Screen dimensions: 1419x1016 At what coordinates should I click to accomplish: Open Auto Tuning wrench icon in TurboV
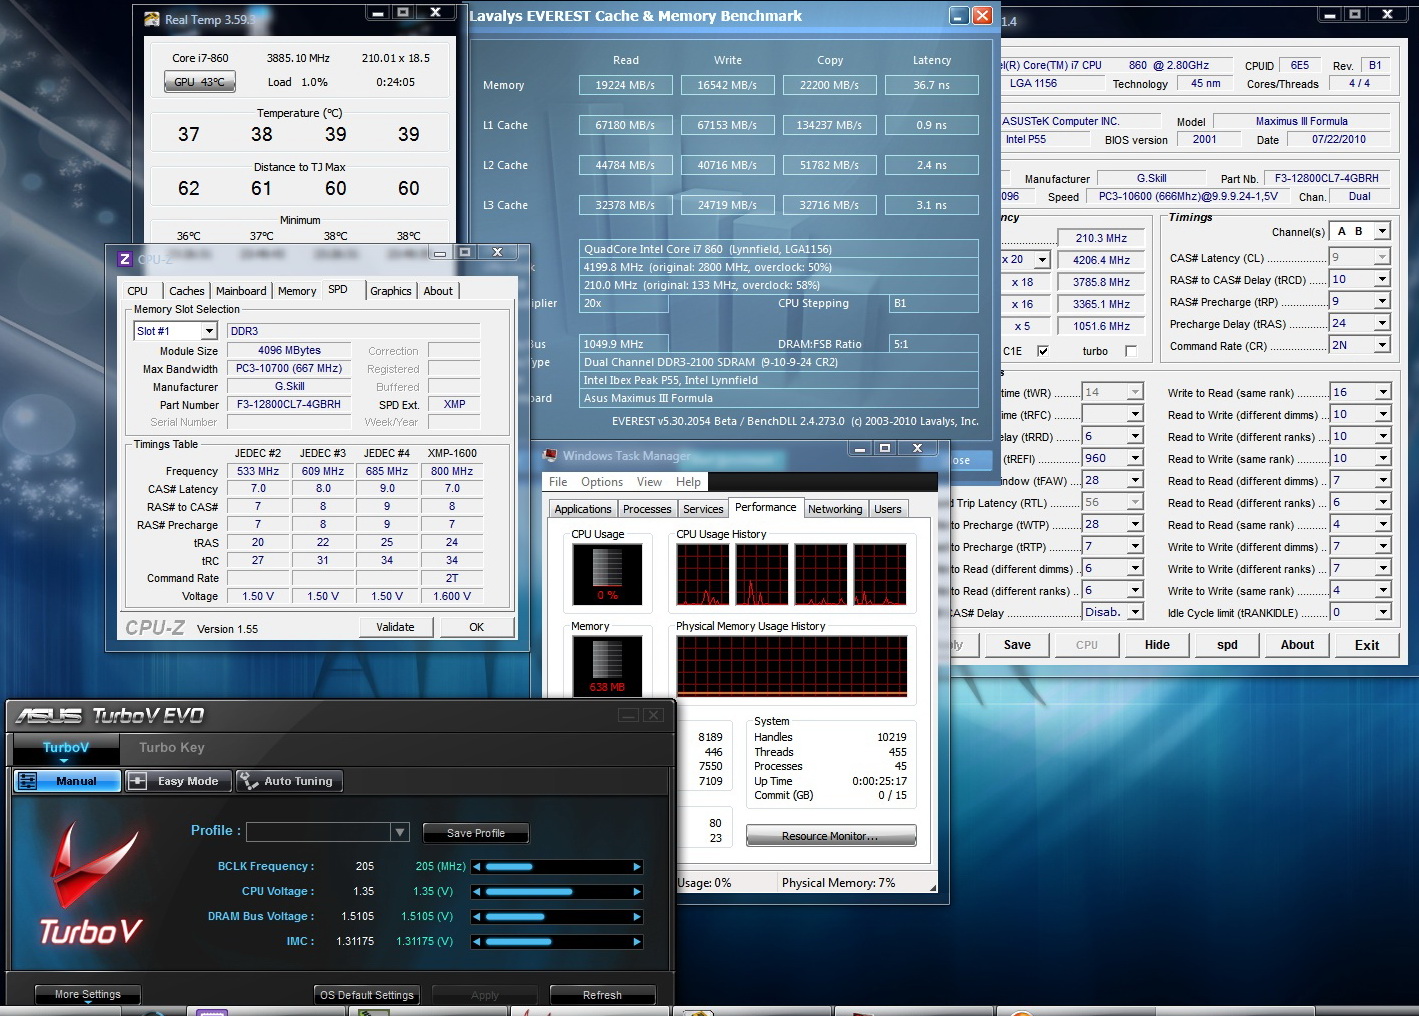tap(248, 781)
